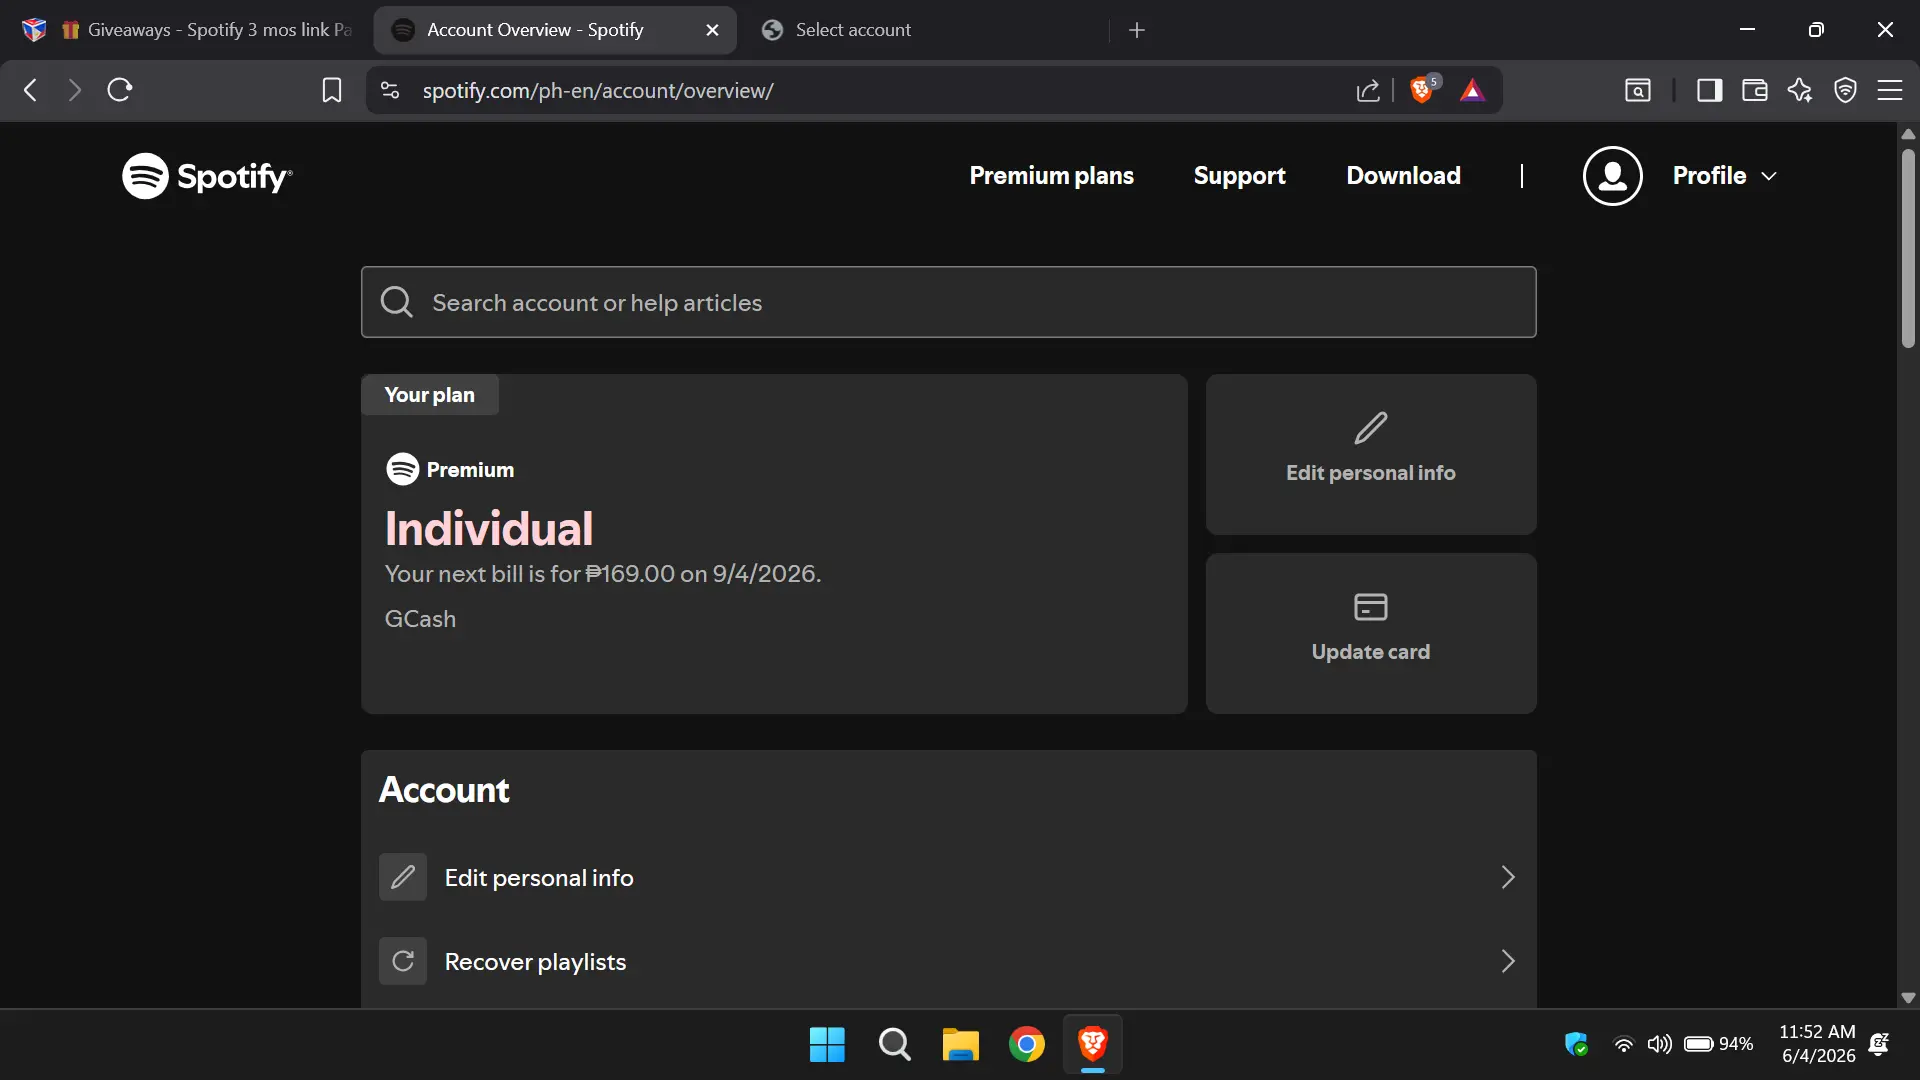Click the Spotify Premium badge icon
Image resolution: width=1920 pixels, height=1080 pixels.
click(402, 469)
